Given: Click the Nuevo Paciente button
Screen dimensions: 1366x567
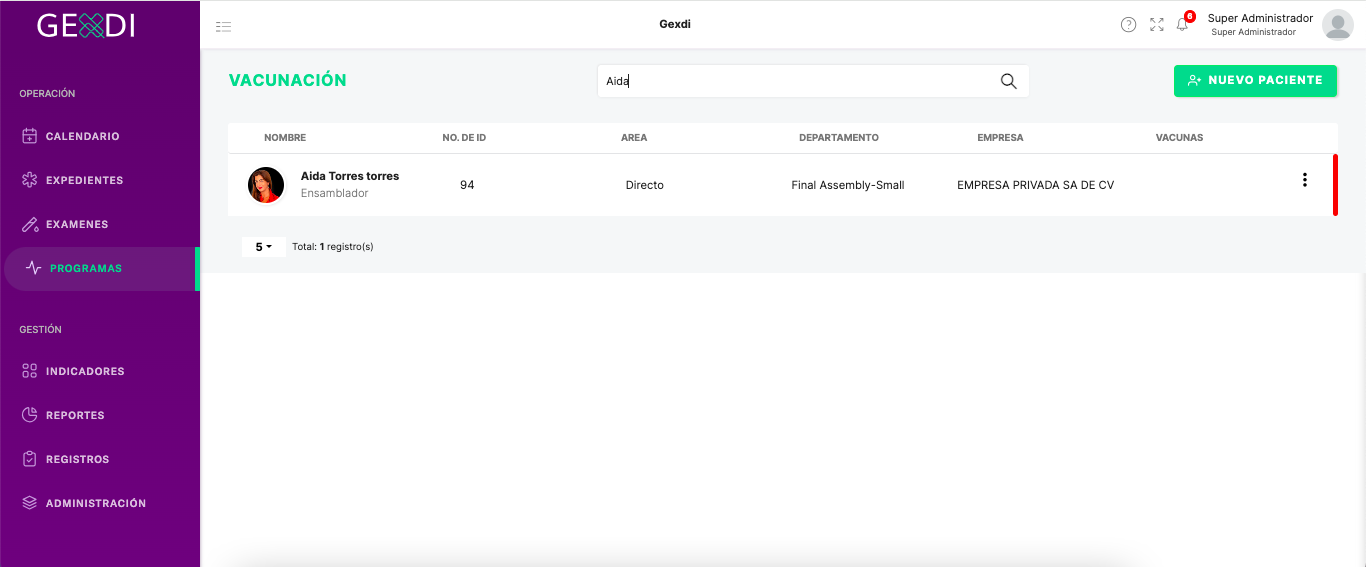Looking at the screenshot, I should point(1255,80).
